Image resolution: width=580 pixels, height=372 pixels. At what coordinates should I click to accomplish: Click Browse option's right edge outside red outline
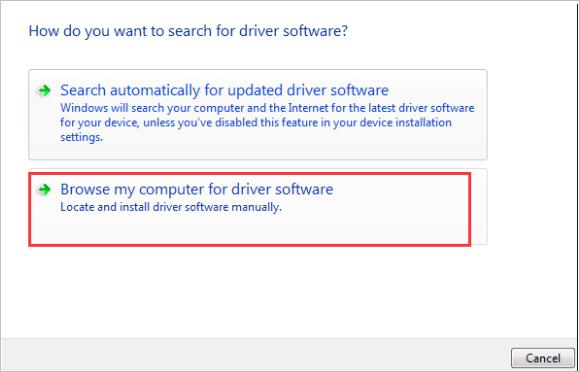pyautogui.click(x=479, y=207)
